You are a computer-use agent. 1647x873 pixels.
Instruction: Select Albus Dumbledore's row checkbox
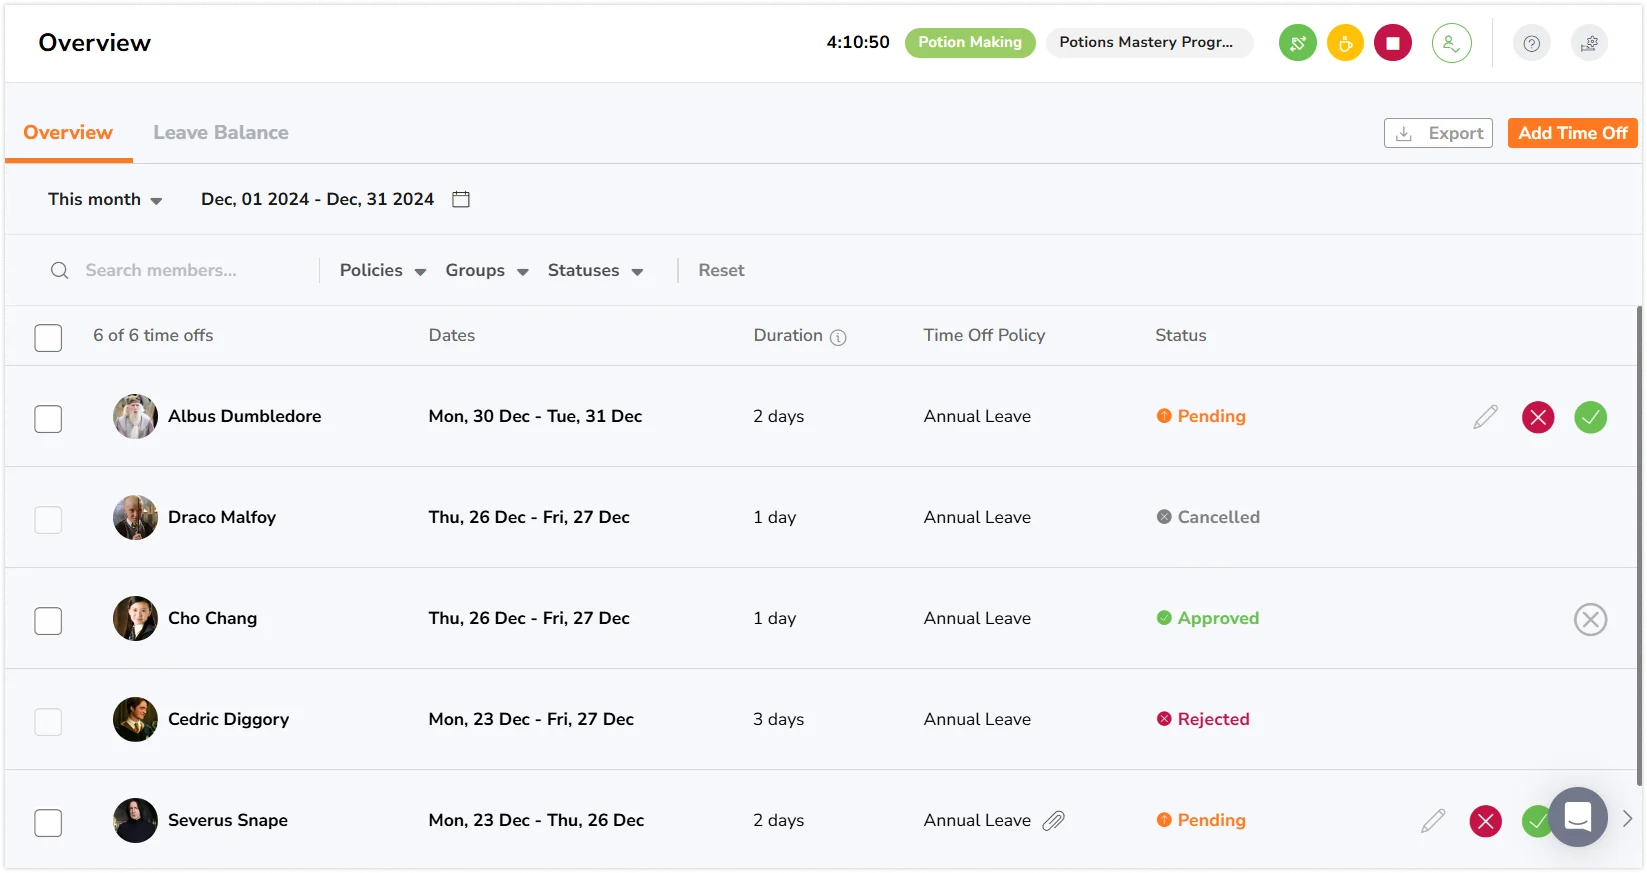click(48, 418)
